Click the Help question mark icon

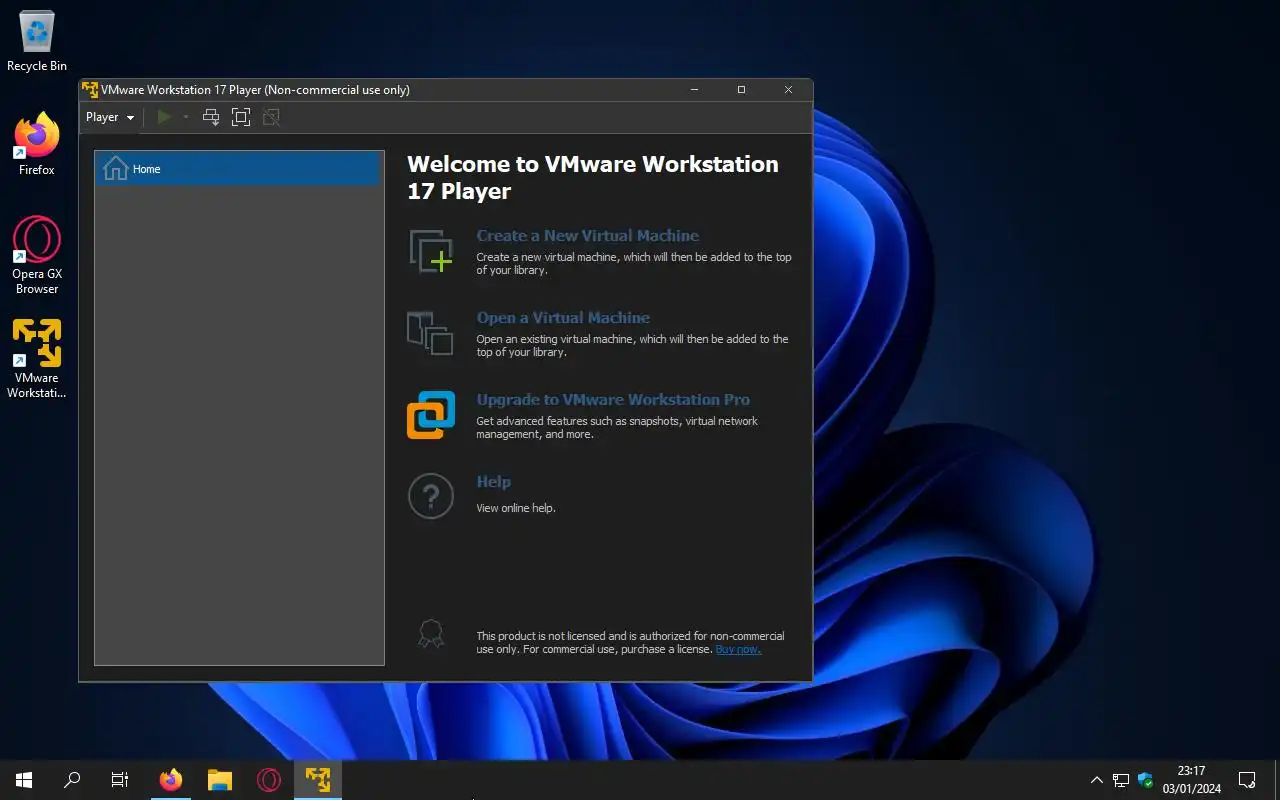pos(431,496)
